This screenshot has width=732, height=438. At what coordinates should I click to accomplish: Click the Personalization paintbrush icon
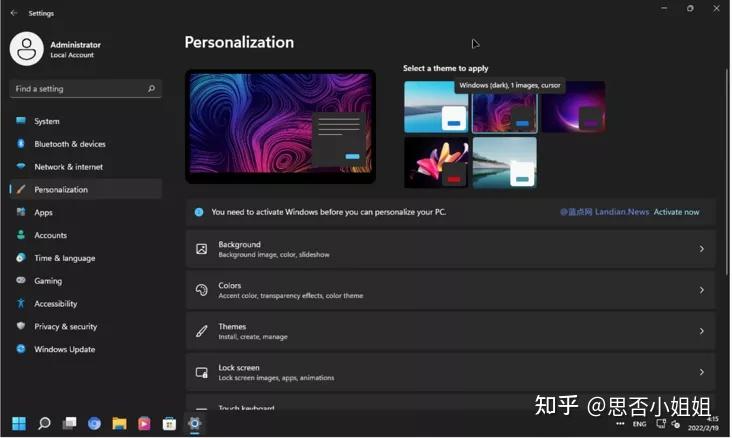[21, 189]
